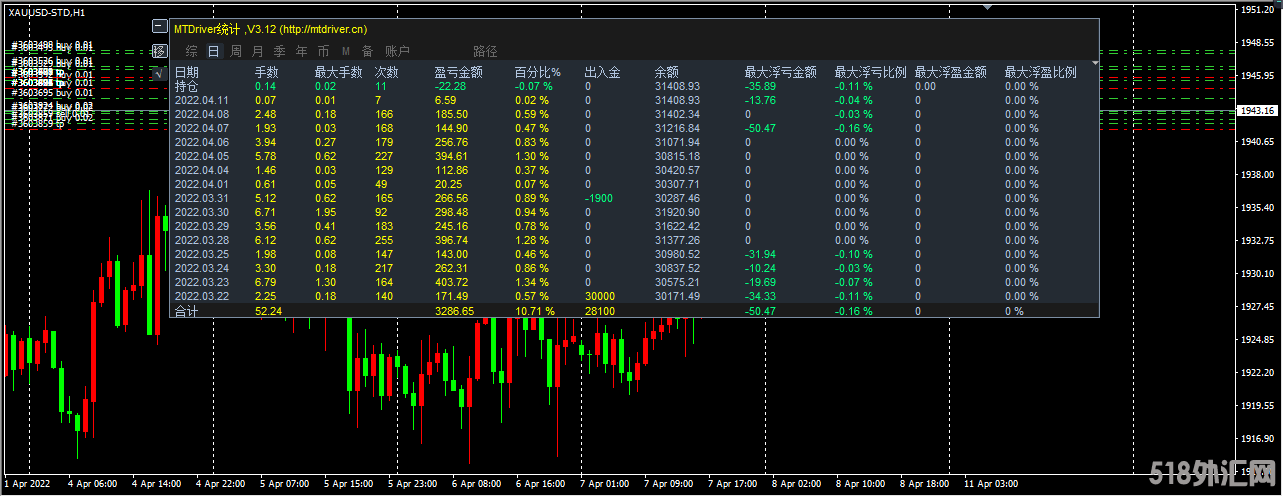Open the 周 weekly statistics tab
This screenshot has width=1283, height=497.
235,51
